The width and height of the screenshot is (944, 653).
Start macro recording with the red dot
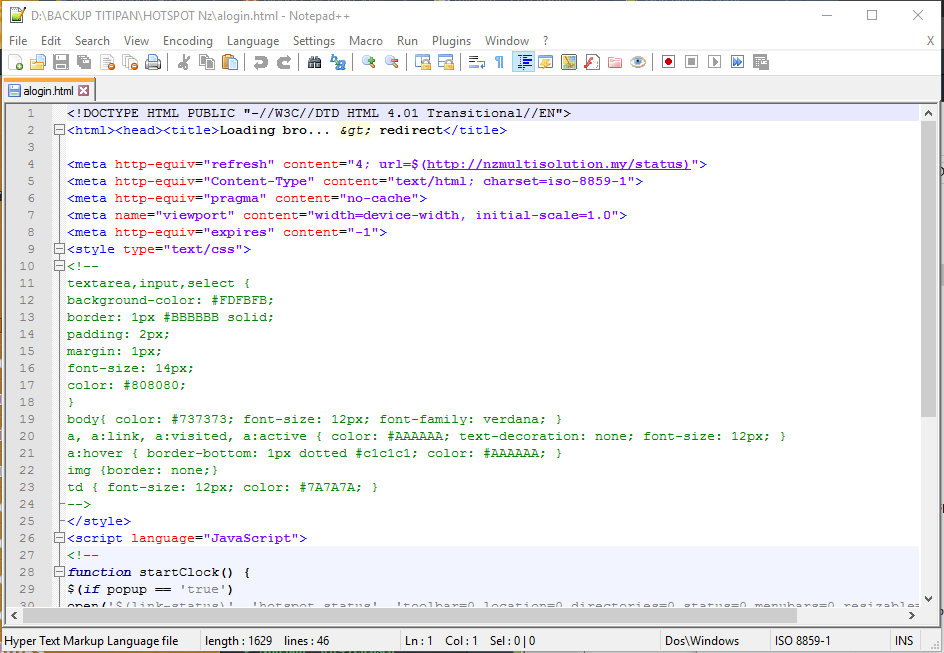coord(668,62)
